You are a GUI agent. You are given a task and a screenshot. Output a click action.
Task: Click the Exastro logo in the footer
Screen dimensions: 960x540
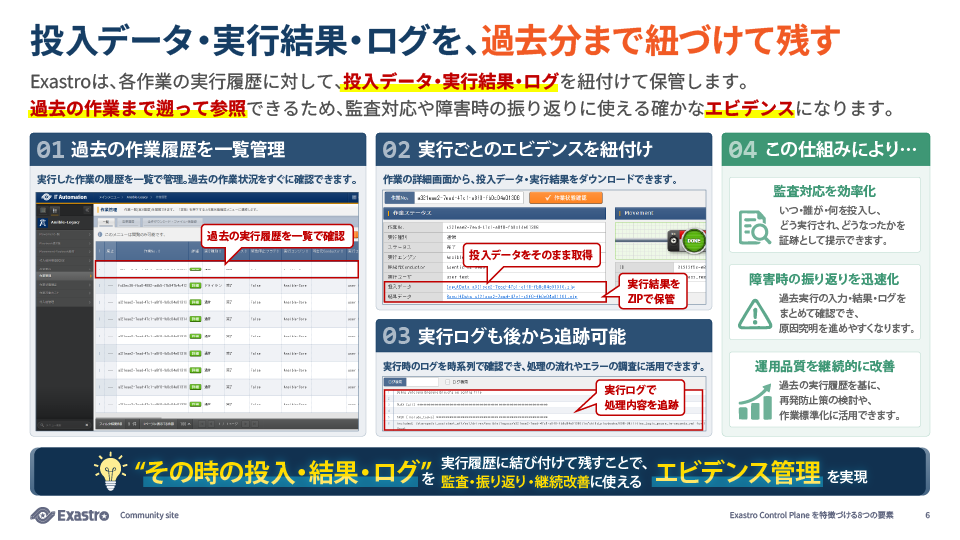point(70,515)
